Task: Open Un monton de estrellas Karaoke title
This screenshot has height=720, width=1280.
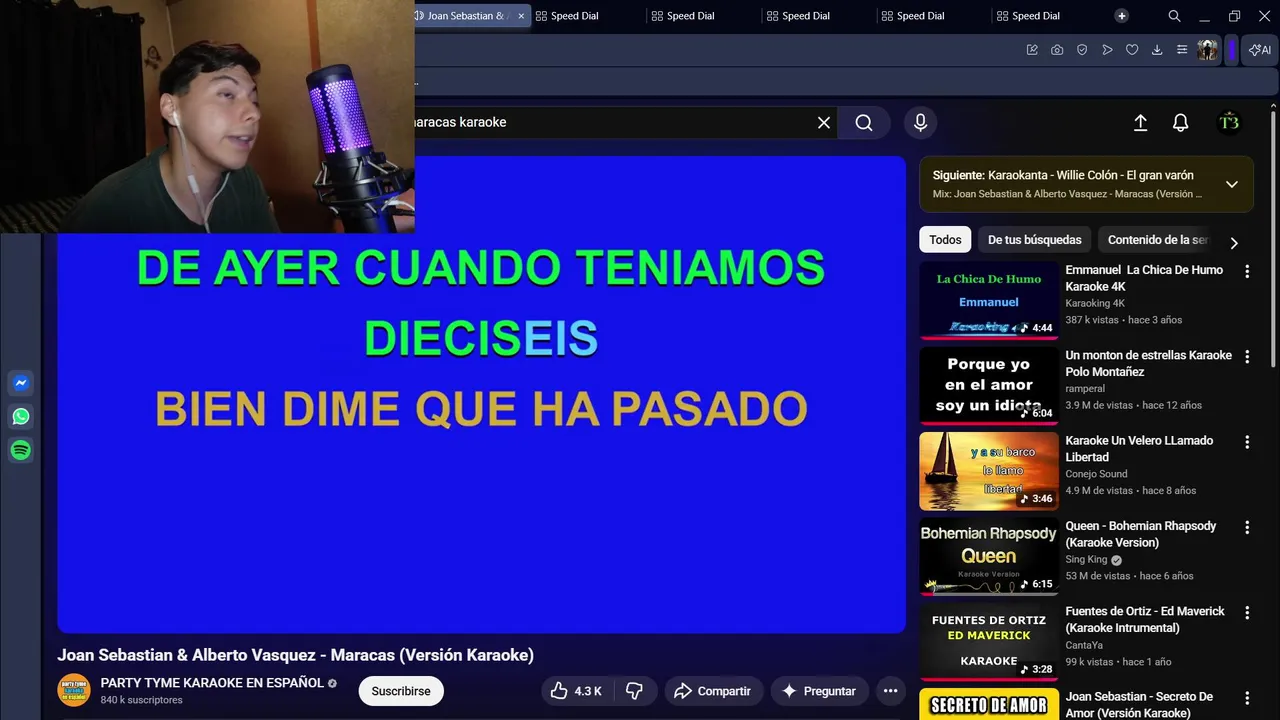Action: pos(1148,363)
